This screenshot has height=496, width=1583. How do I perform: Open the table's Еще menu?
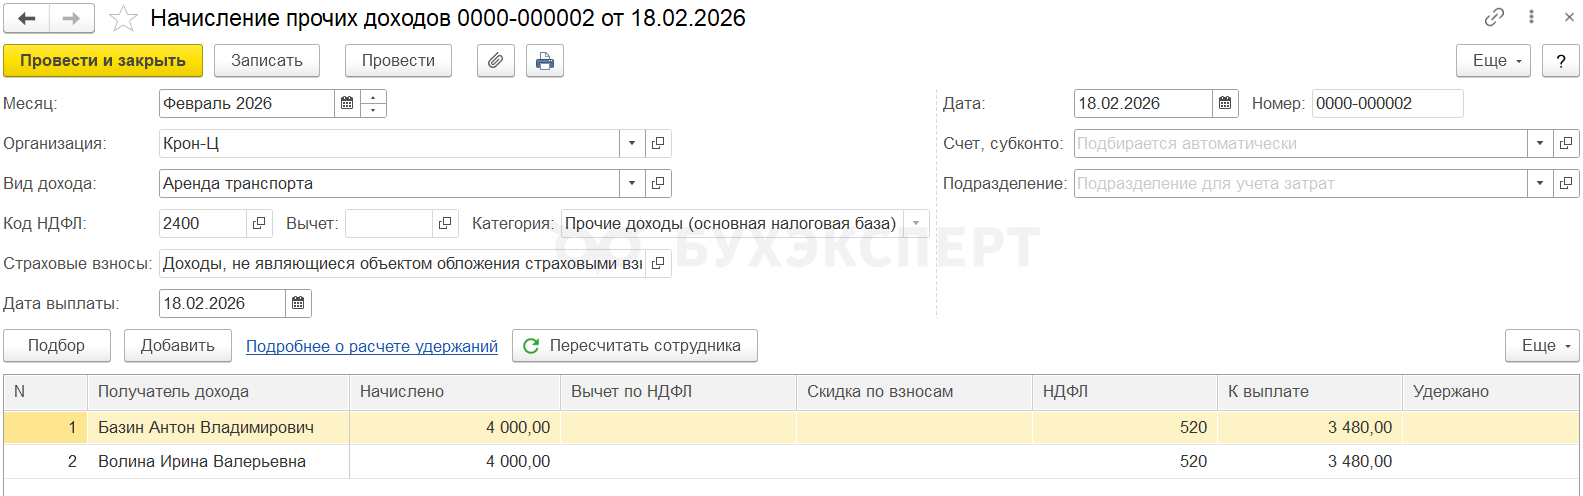1543,346
